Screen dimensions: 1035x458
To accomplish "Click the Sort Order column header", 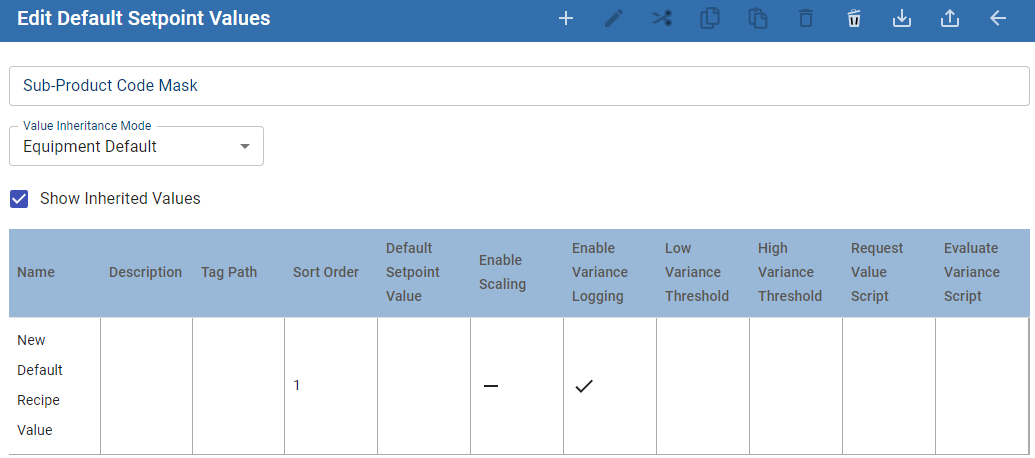I will pyautogui.click(x=326, y=272).
